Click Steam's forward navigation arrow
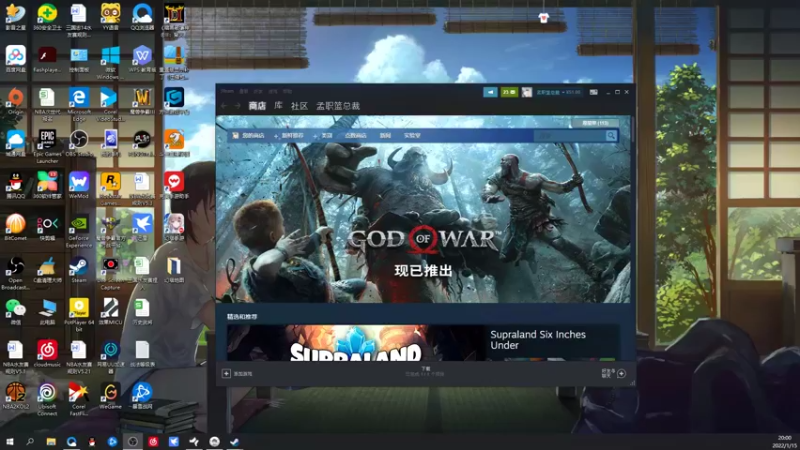Viewport: 800px width, 450px height. (x=237, y=106)
